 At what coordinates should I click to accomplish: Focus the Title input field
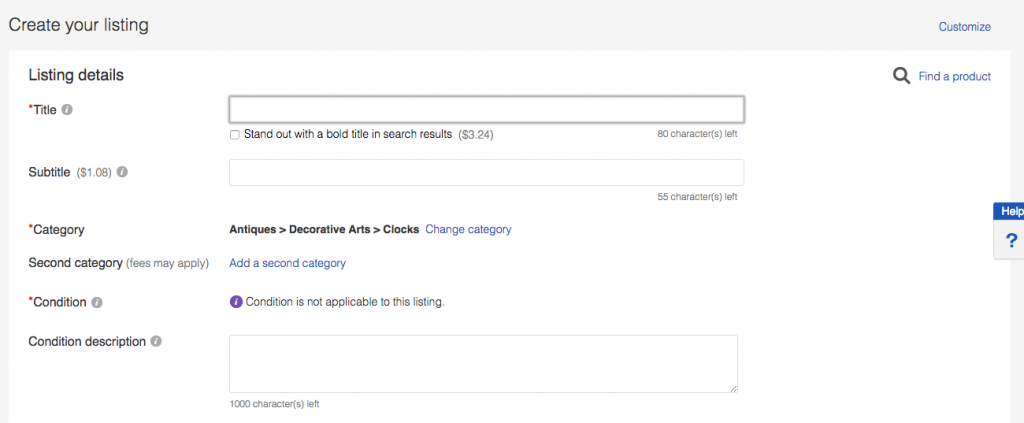(486, 109)
